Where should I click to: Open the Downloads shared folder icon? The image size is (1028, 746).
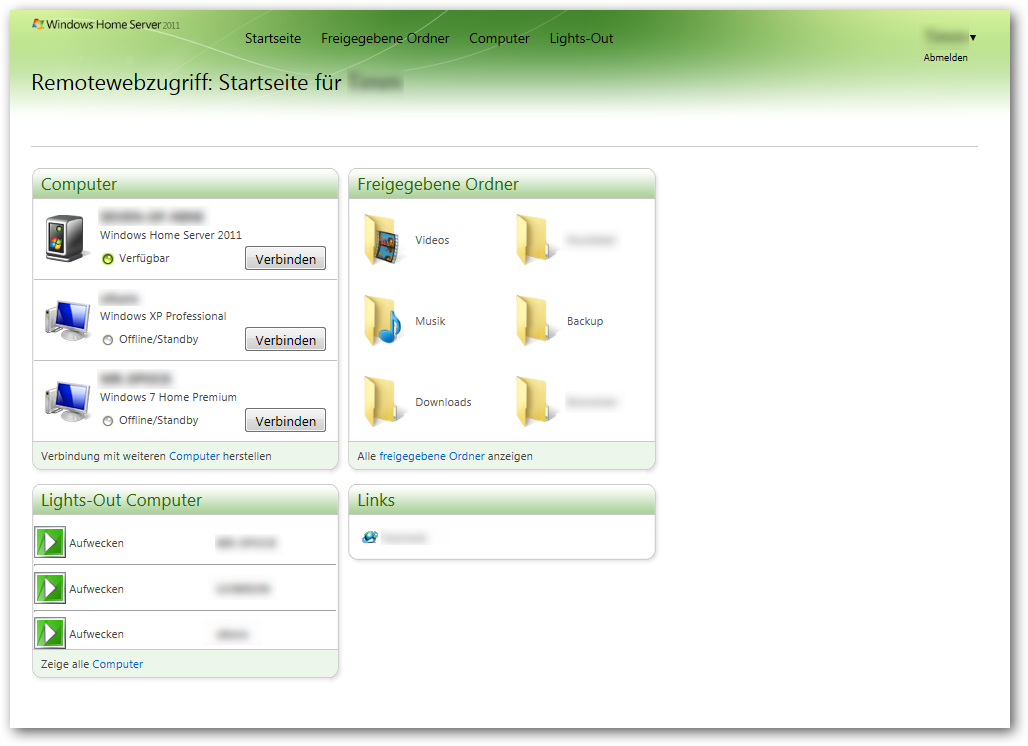pyautogui.click(x=382, y=402)
